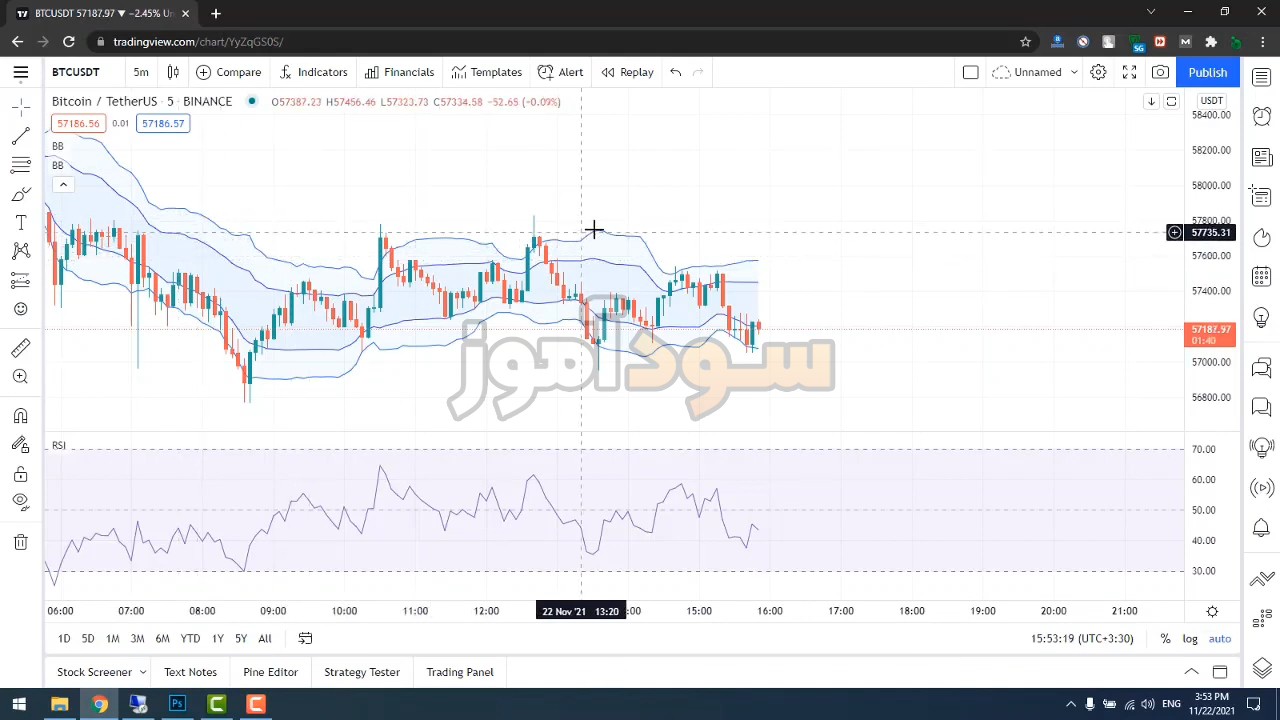Select the zoom in tool

(x=20, y=376)
